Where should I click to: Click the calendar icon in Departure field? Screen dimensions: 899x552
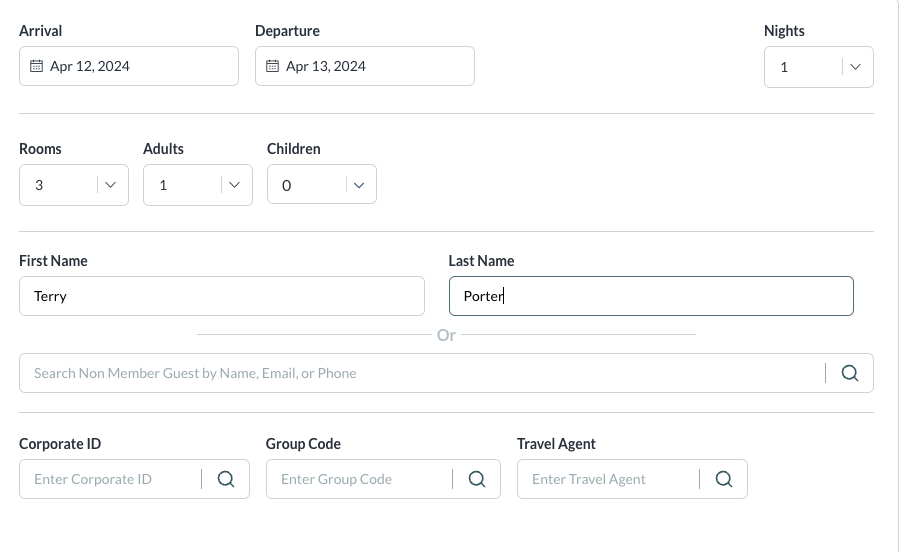[272, 67]
